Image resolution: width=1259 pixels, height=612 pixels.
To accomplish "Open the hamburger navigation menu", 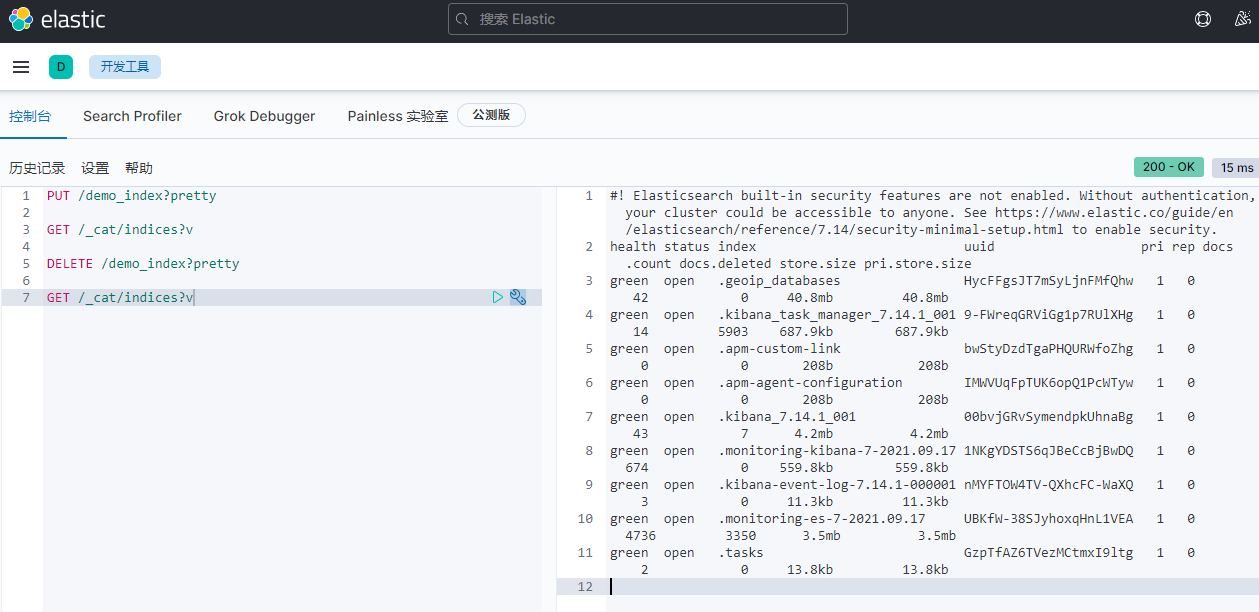I will point(21,67).
